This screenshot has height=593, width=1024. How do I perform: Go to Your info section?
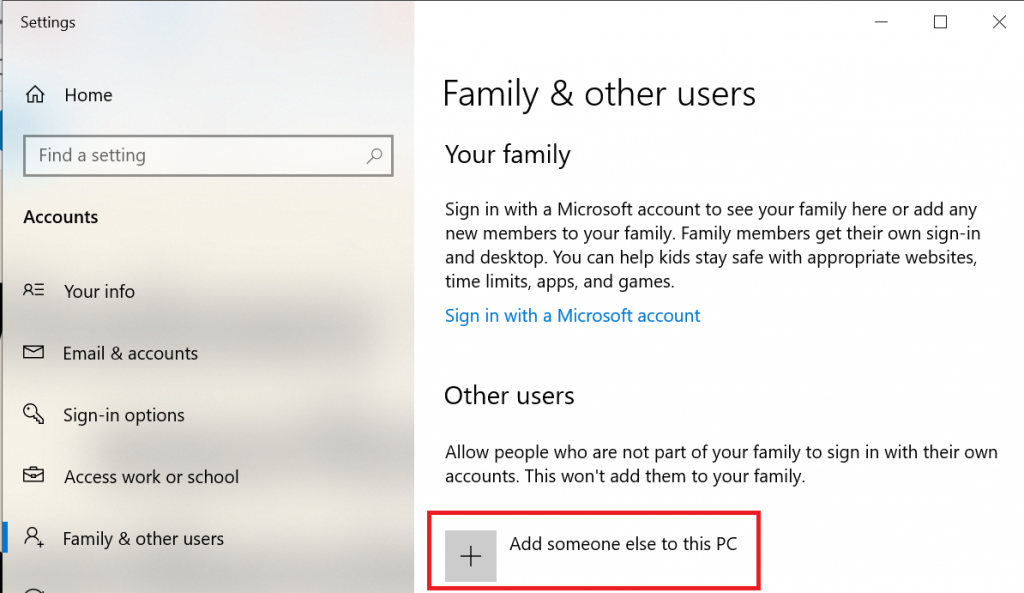pos(99,291)
